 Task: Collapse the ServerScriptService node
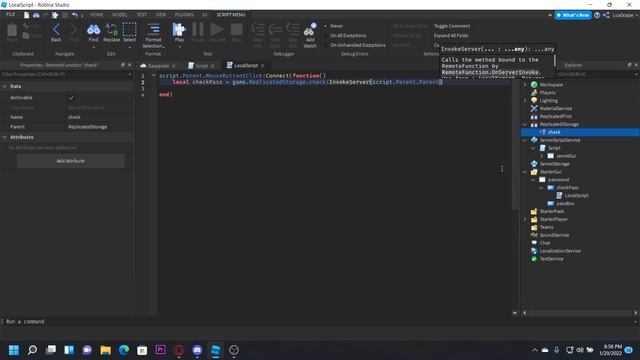525,140
